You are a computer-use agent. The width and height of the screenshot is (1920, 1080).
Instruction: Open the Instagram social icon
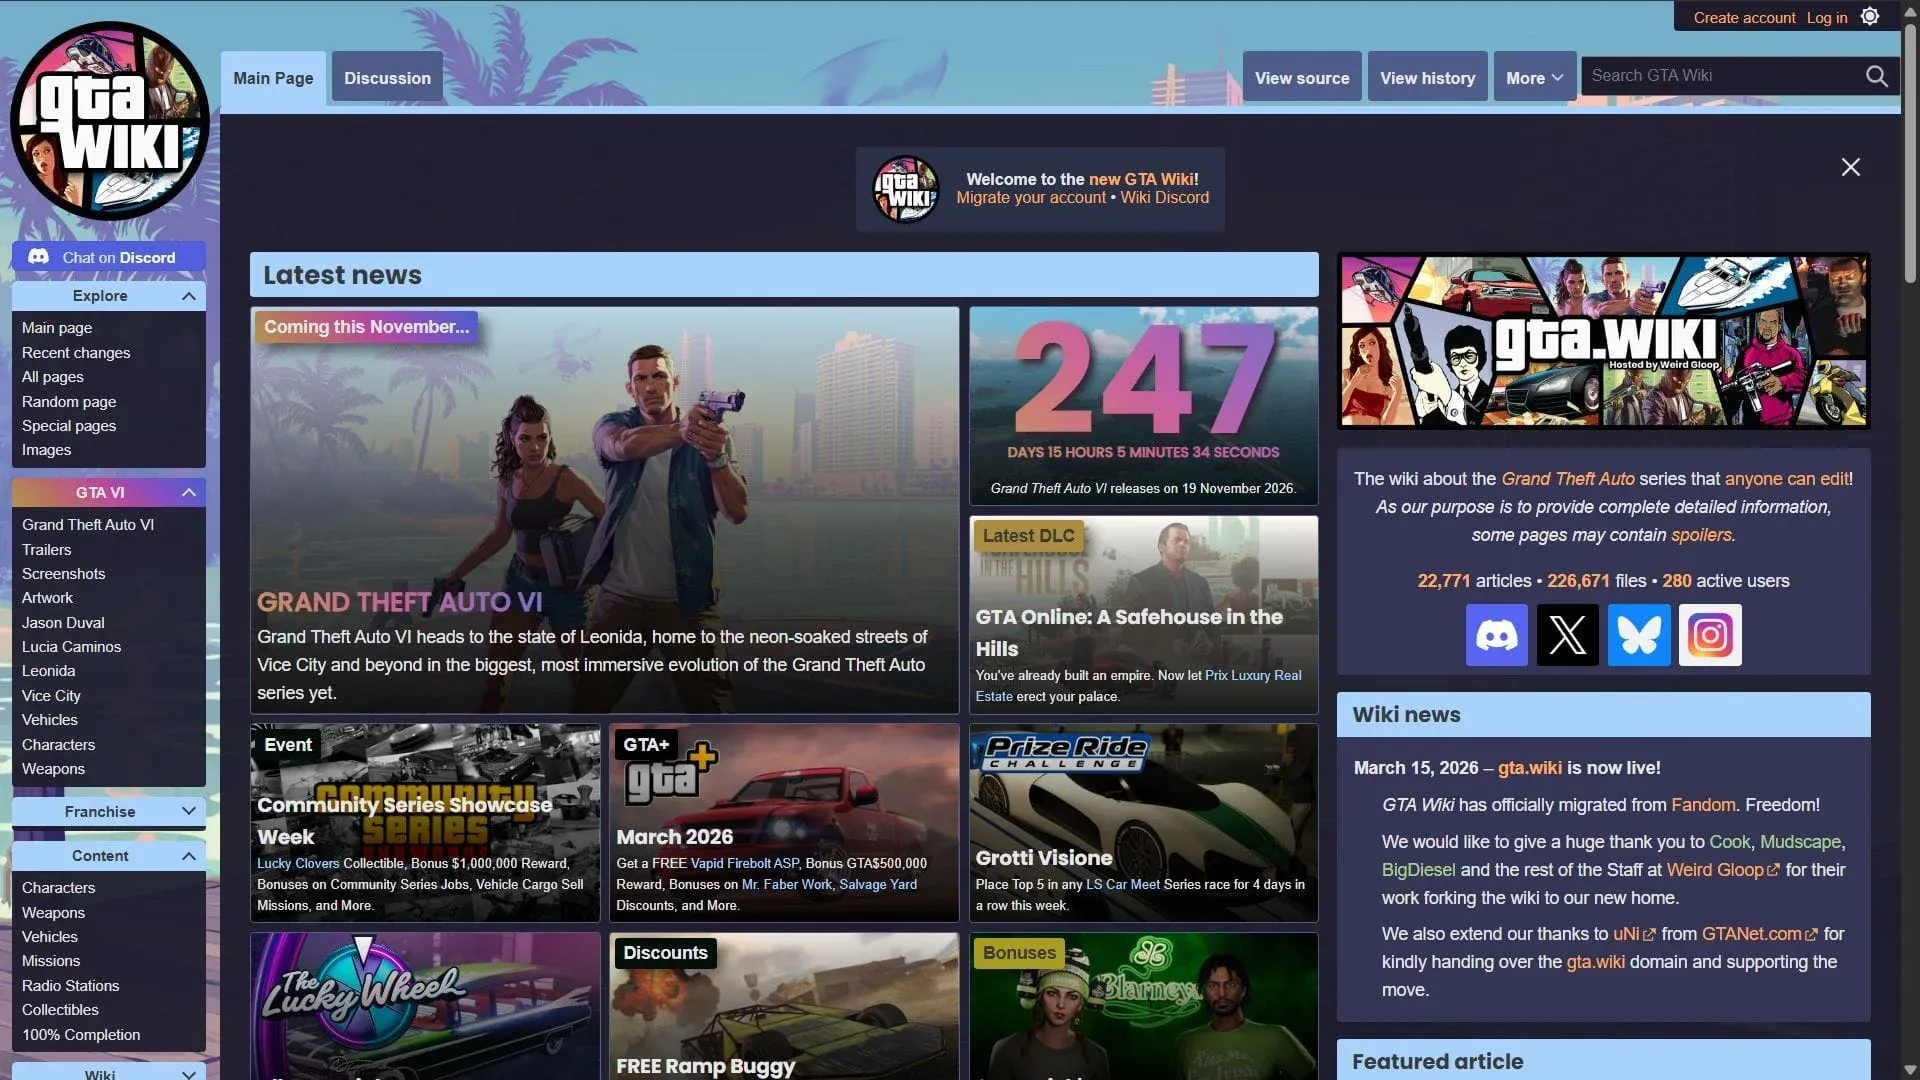tap(1710, 635)
